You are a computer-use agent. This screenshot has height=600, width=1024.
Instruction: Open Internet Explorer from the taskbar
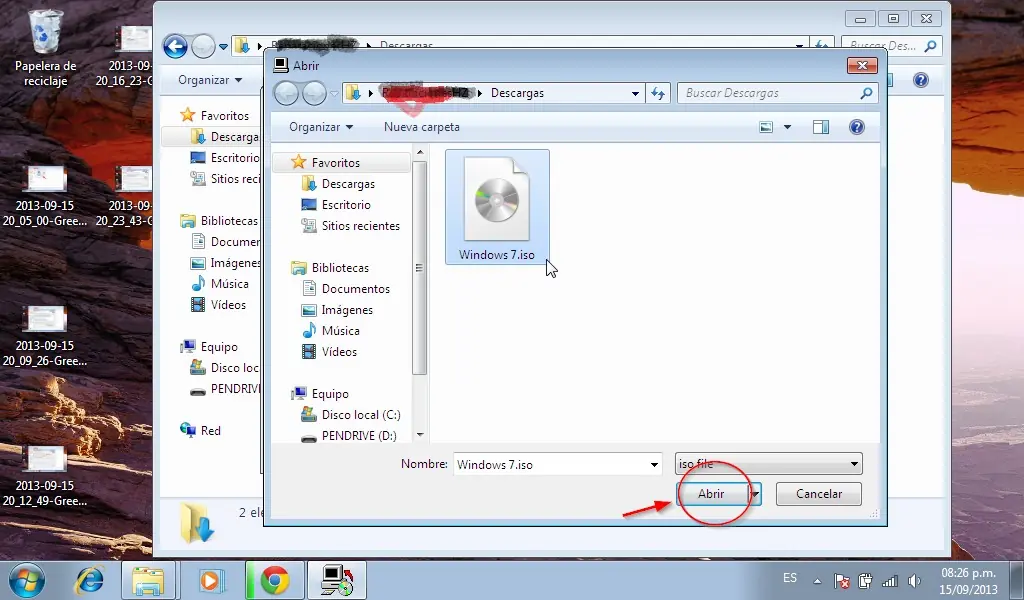pyautogui.click(x=89, y=580)
